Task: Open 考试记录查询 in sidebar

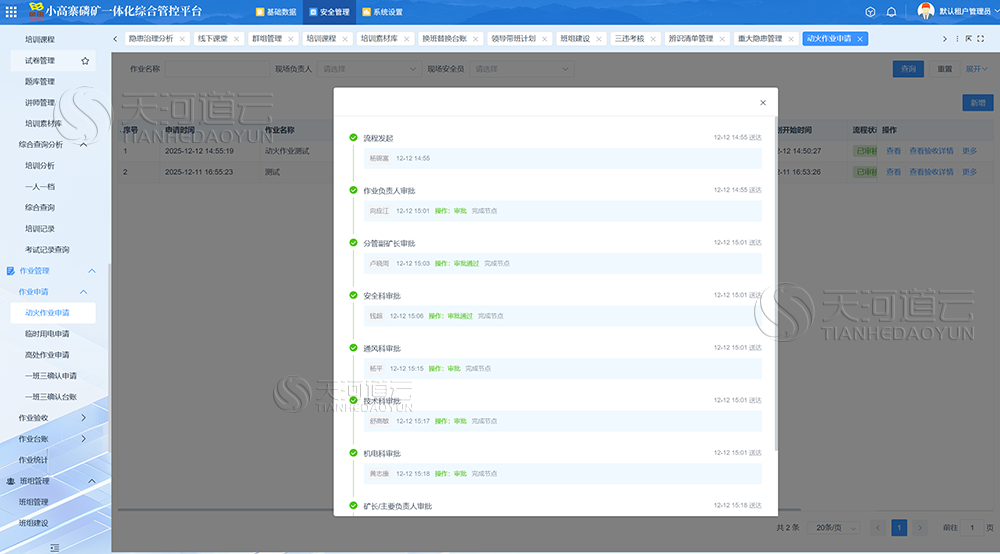Action: pyautogui.click(x=47, y=250)
